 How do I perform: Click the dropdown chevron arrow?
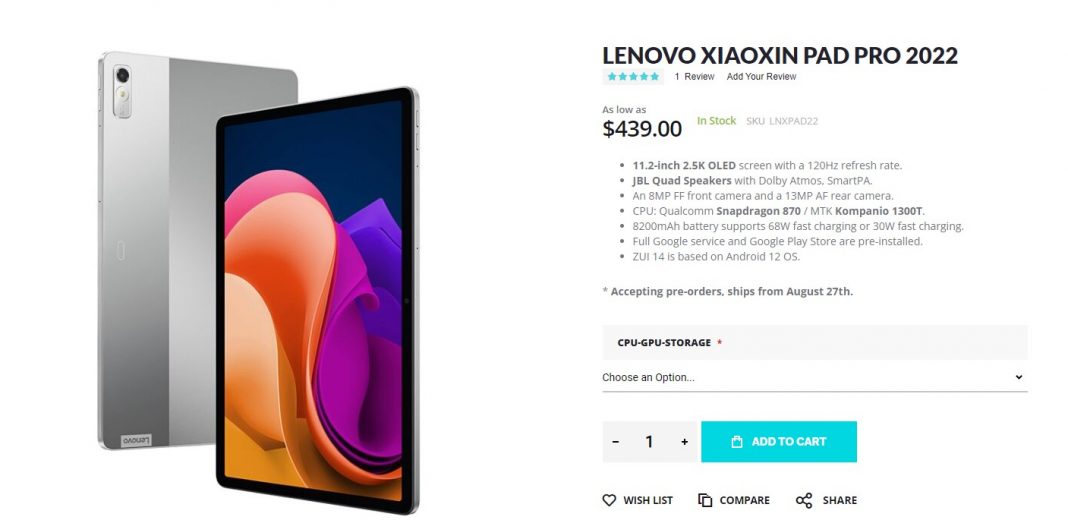coord(1019,377)
